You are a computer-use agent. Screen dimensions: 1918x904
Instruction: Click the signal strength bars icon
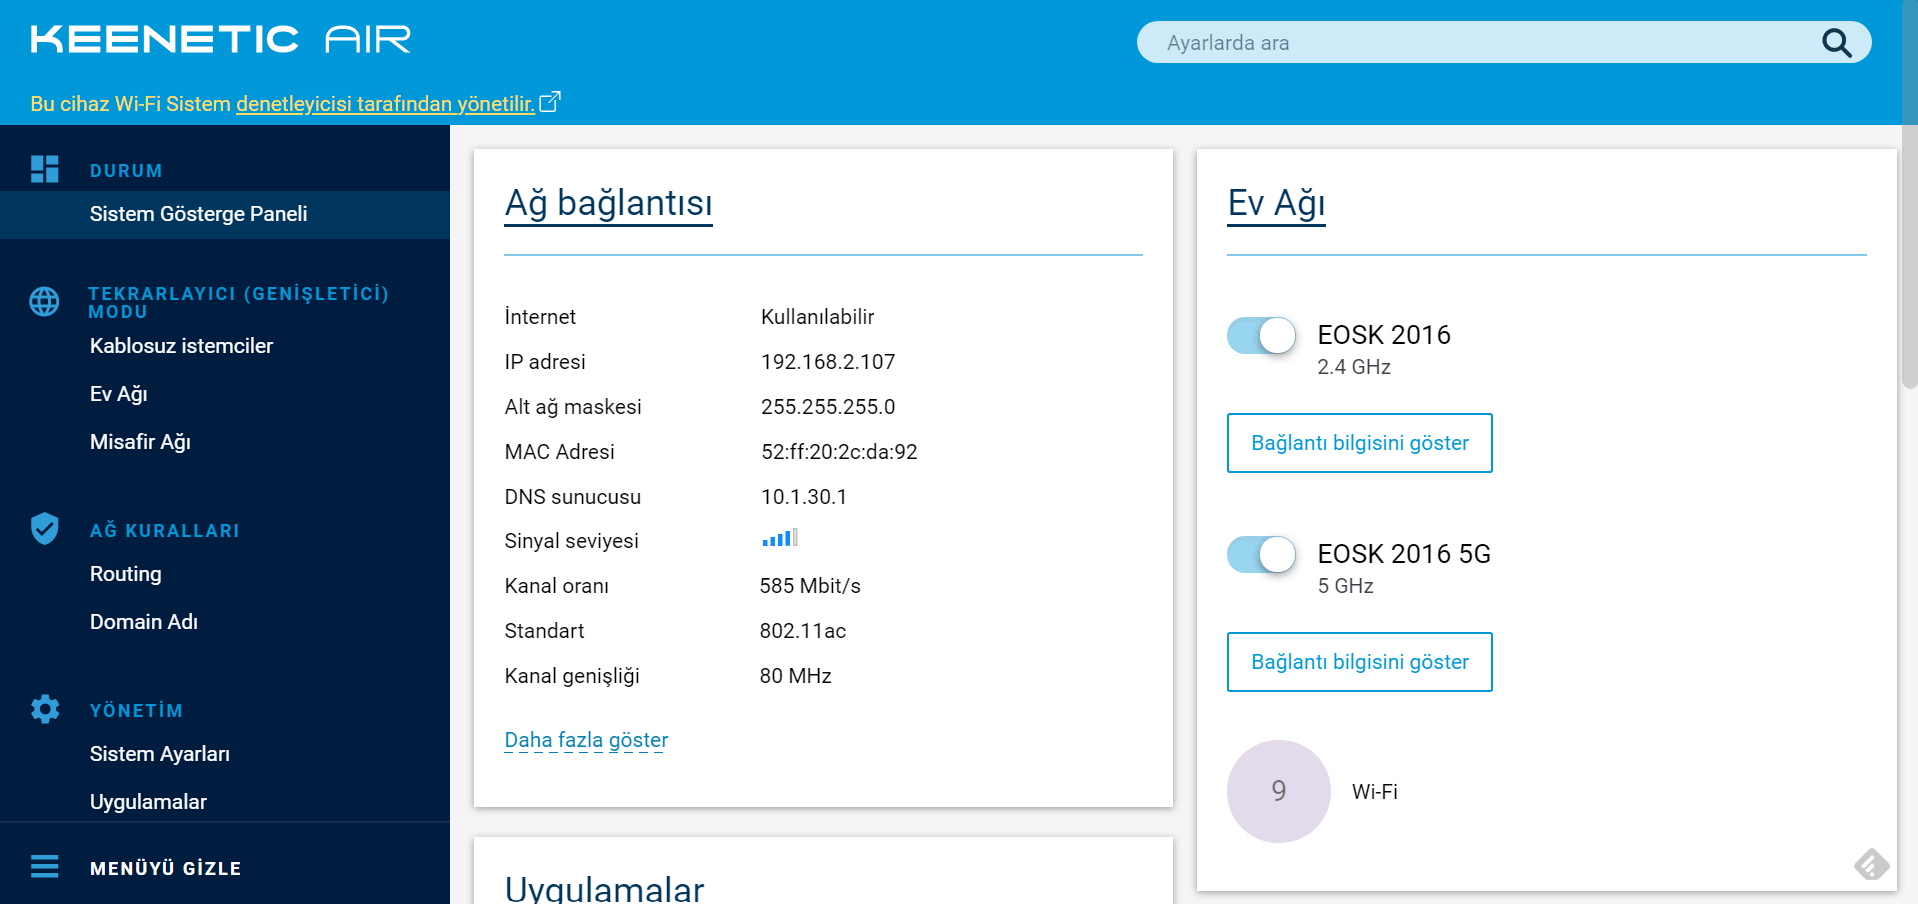coord(779,539)
